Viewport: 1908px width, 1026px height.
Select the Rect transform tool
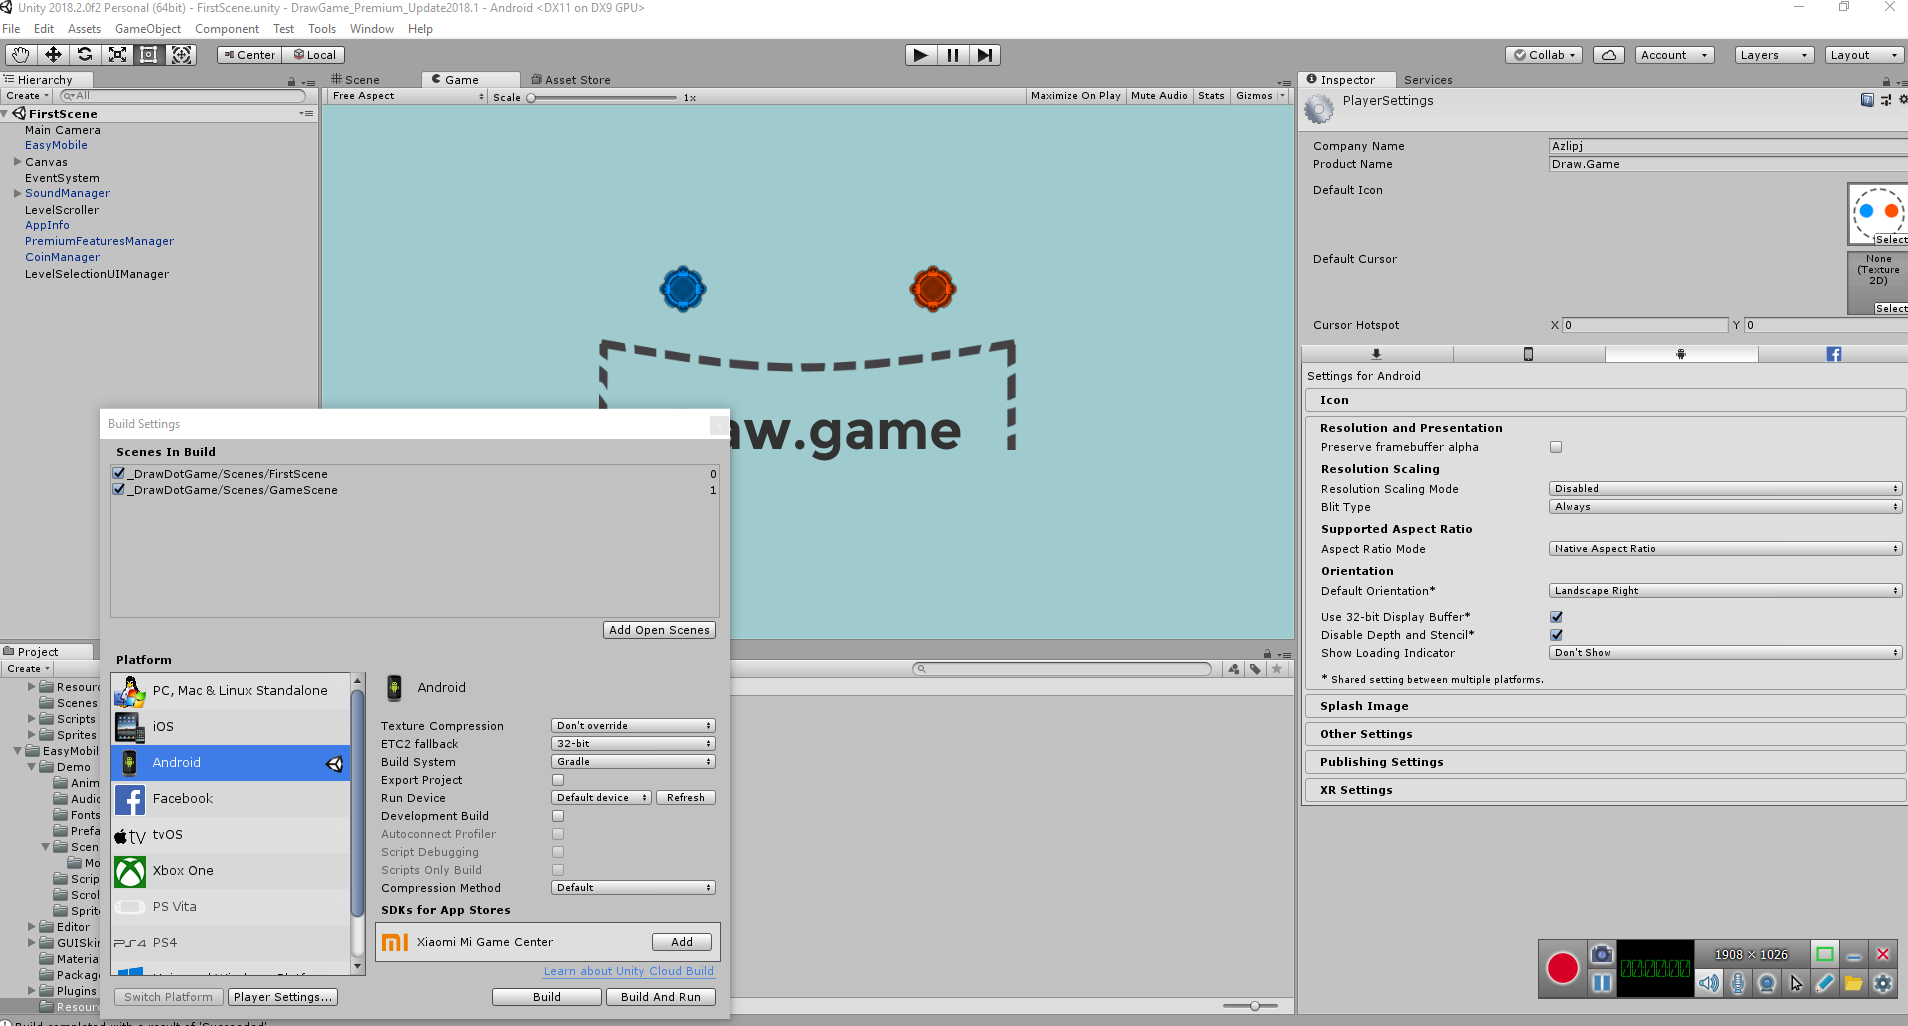click(x=149, y=54)
